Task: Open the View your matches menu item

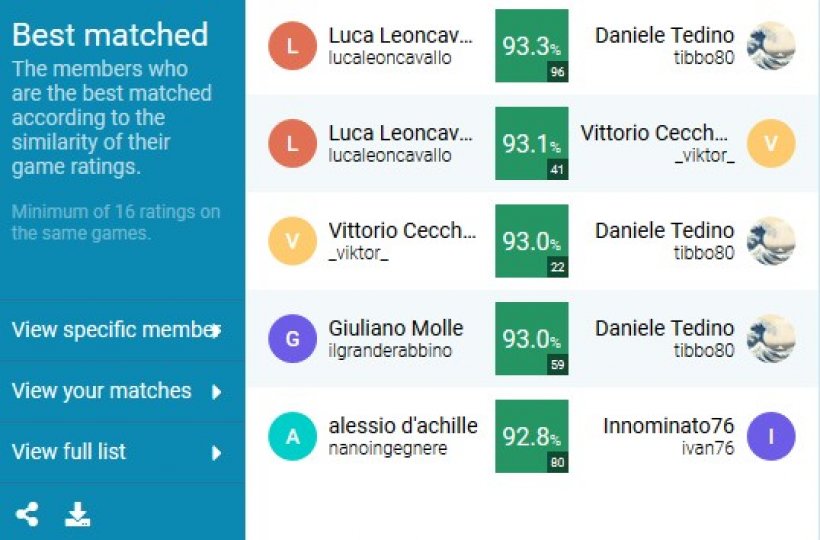Action: (122, 392)
